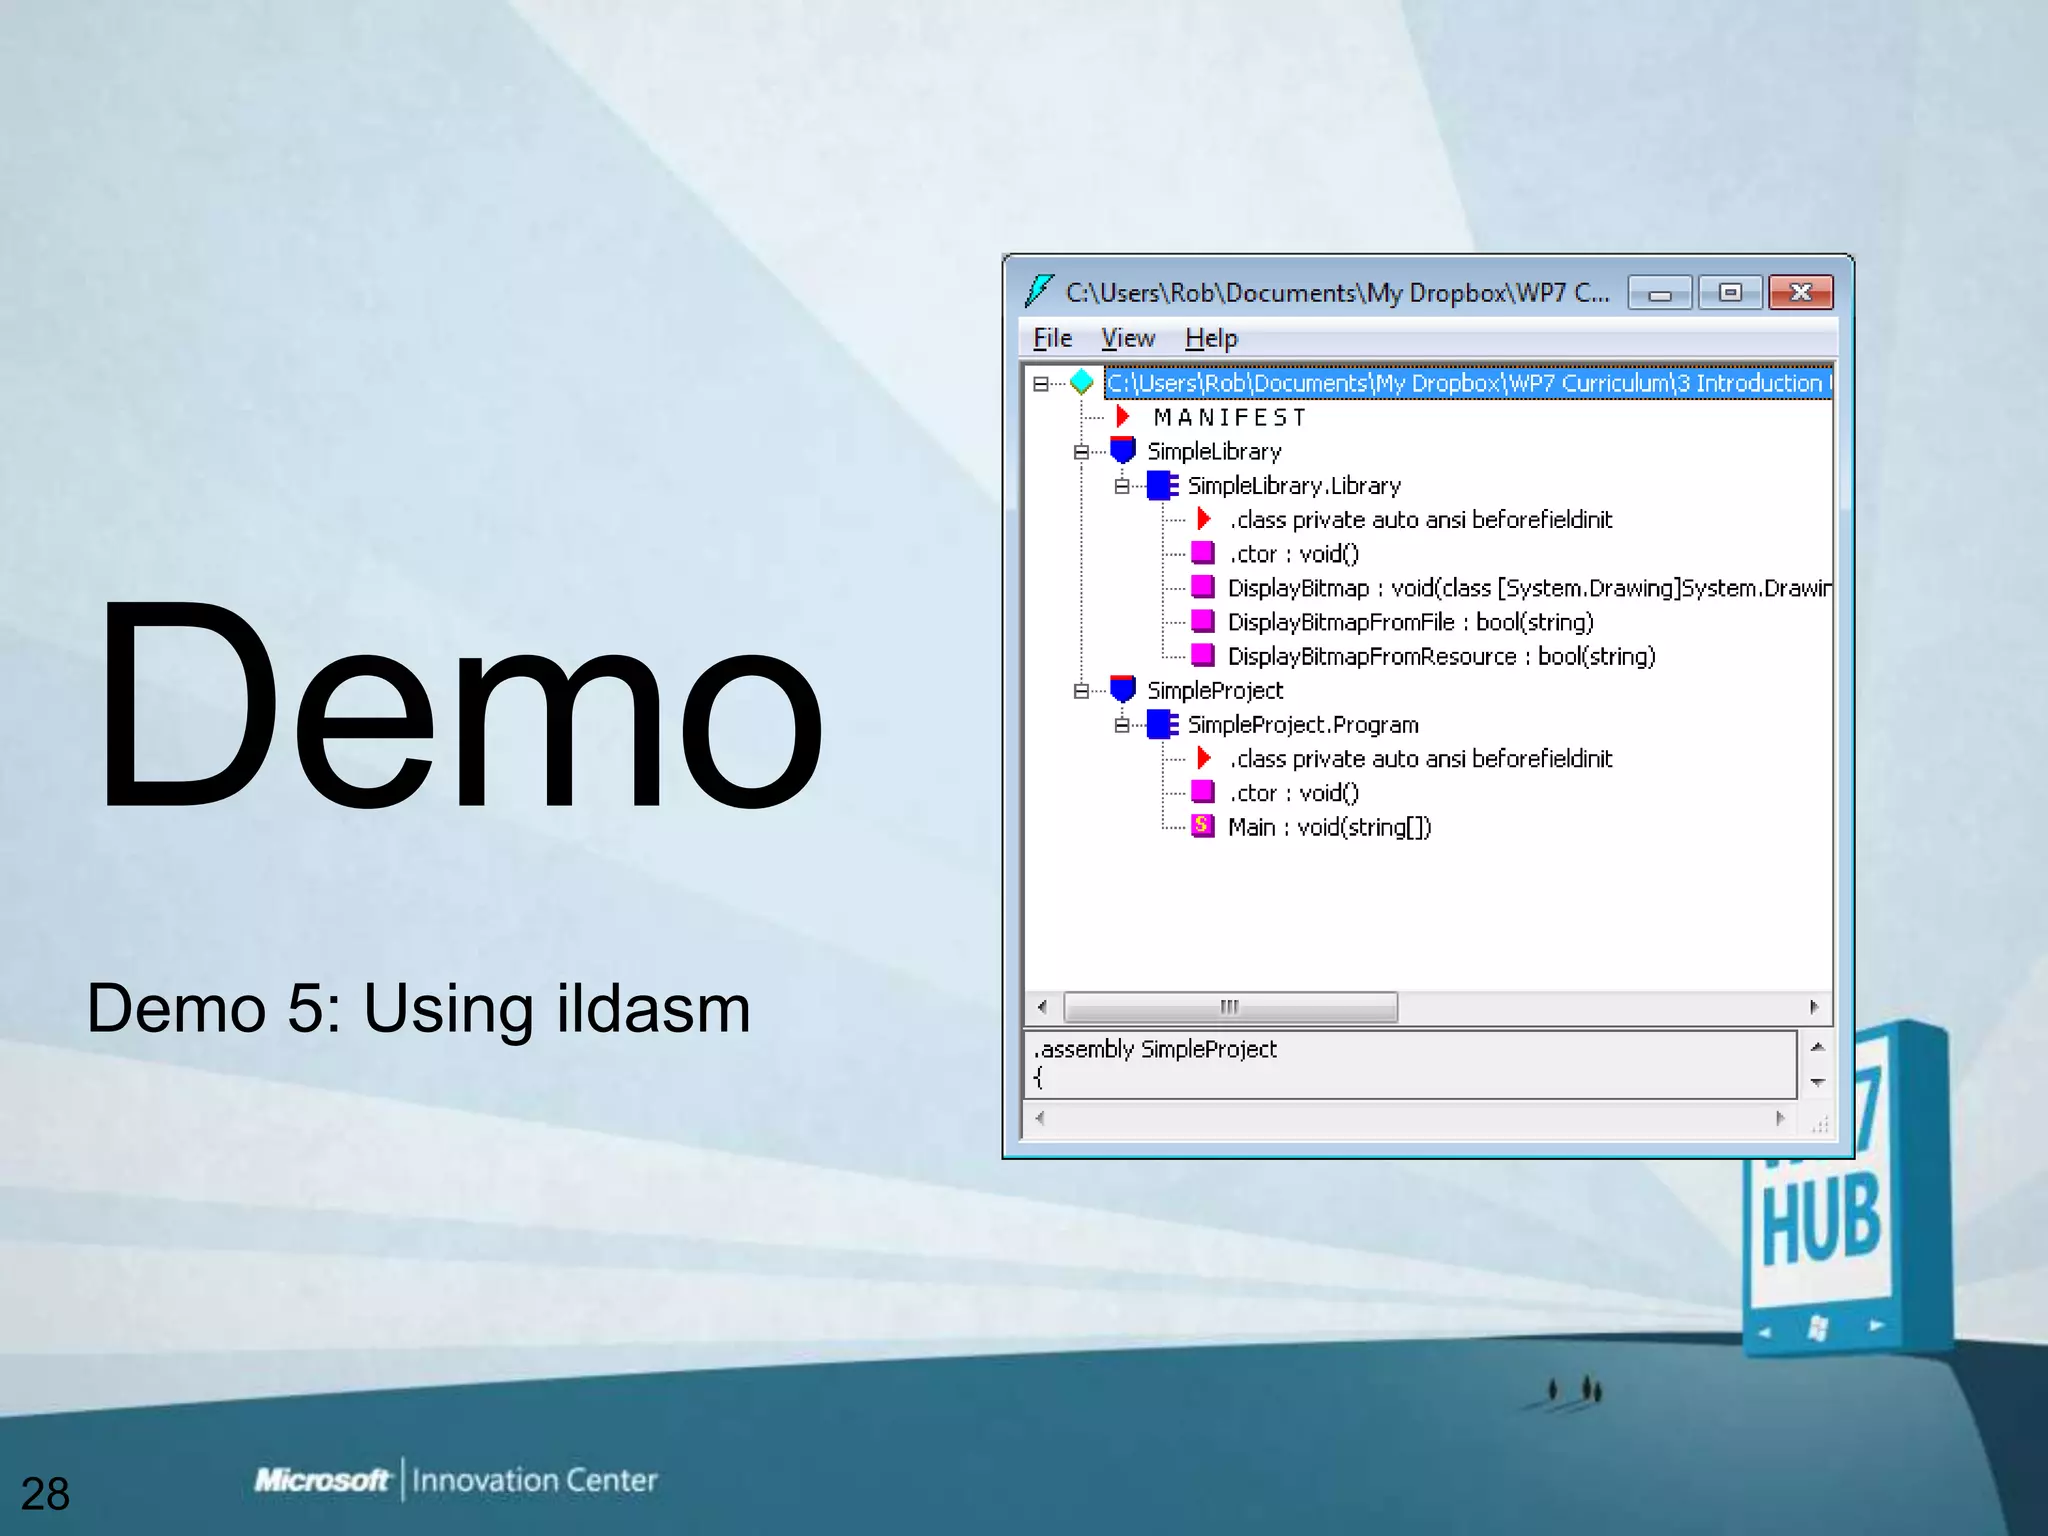Click the blue class icon beside SimpleLibrary.Library
2048x1536 pixels.
1163,485
